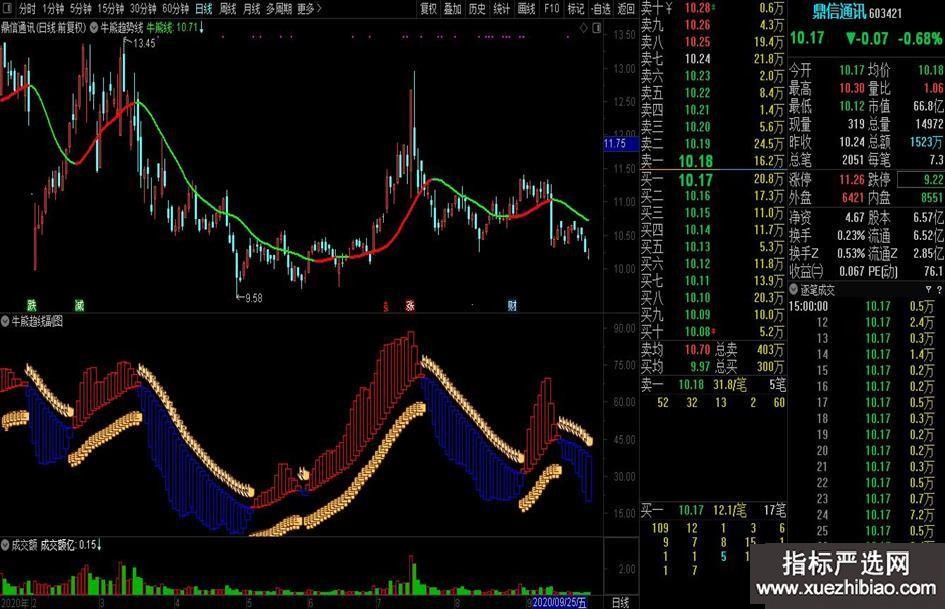Select the 跌停 limit-down price 9.22 box

coord(921,180)
